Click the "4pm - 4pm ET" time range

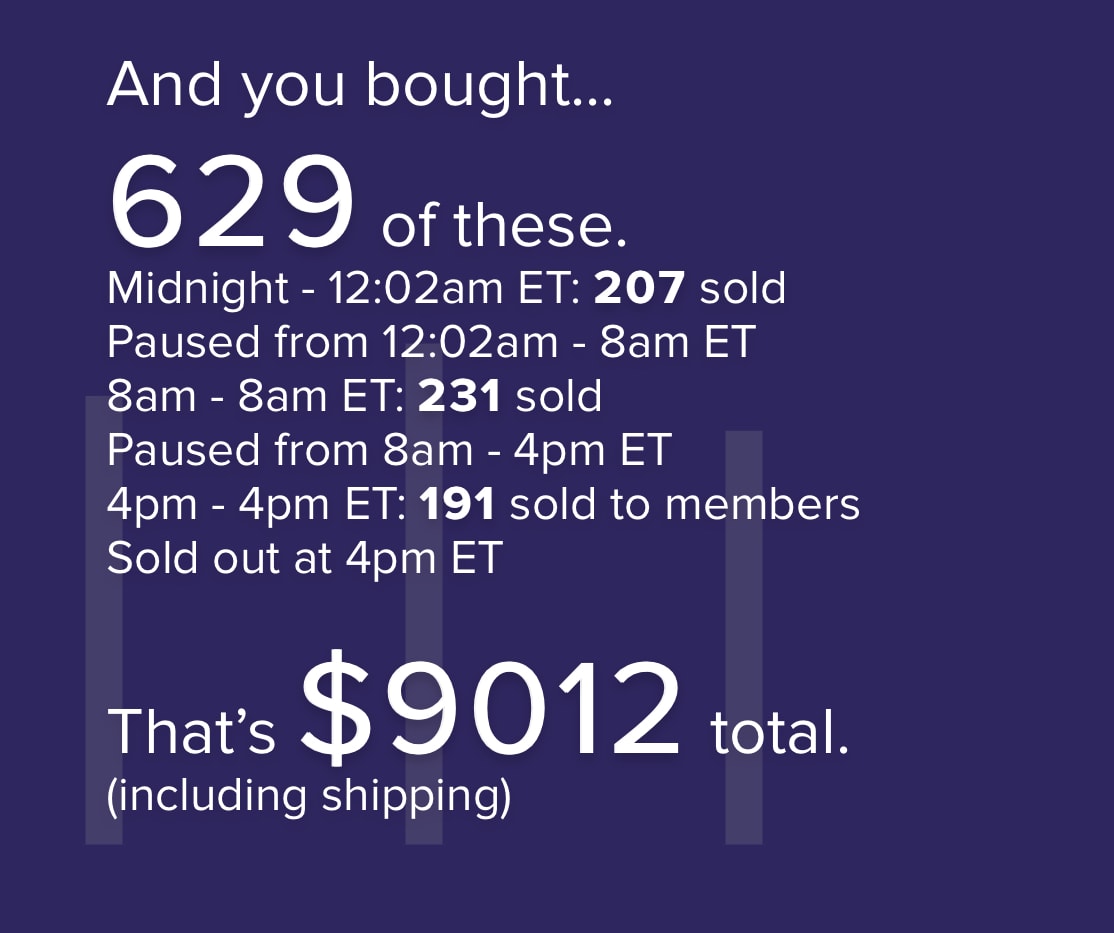[255, 504]
